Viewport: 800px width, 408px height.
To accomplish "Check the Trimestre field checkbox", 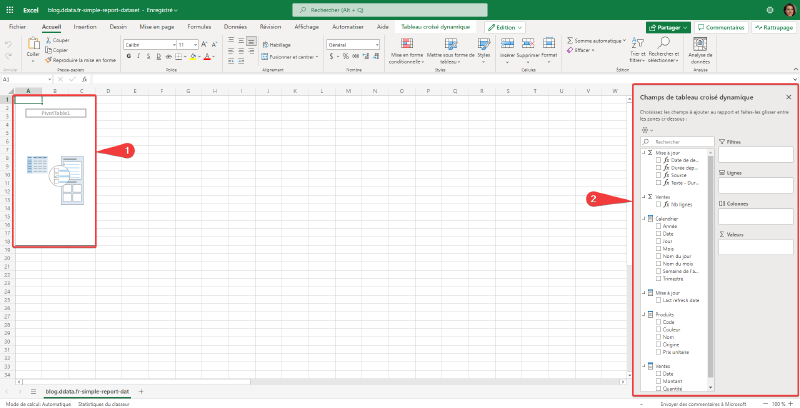I will (x=659, y=279).
